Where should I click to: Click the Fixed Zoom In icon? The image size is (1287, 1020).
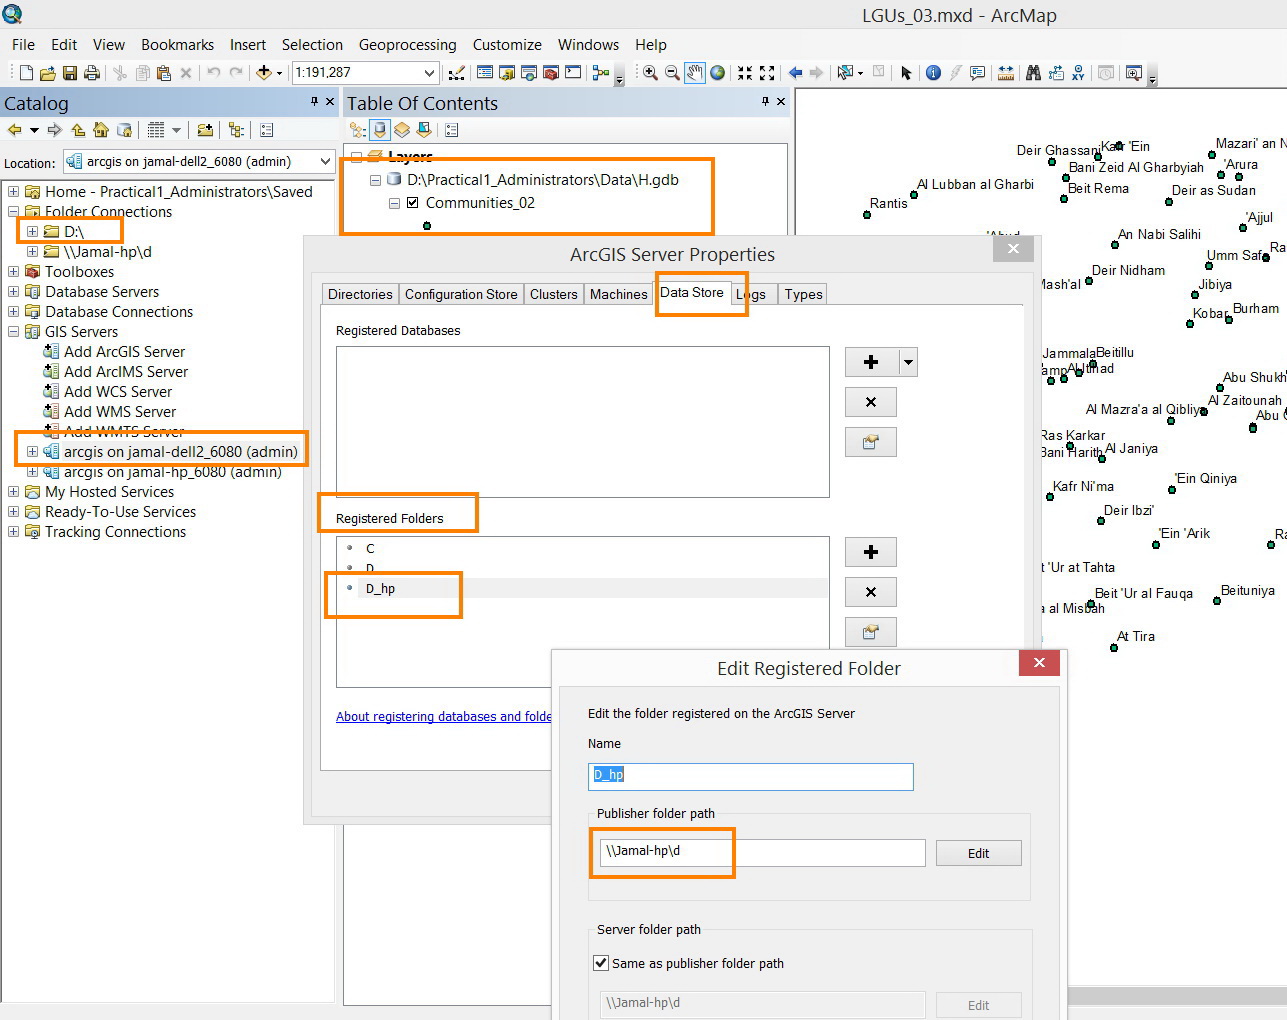pos(745,73)
